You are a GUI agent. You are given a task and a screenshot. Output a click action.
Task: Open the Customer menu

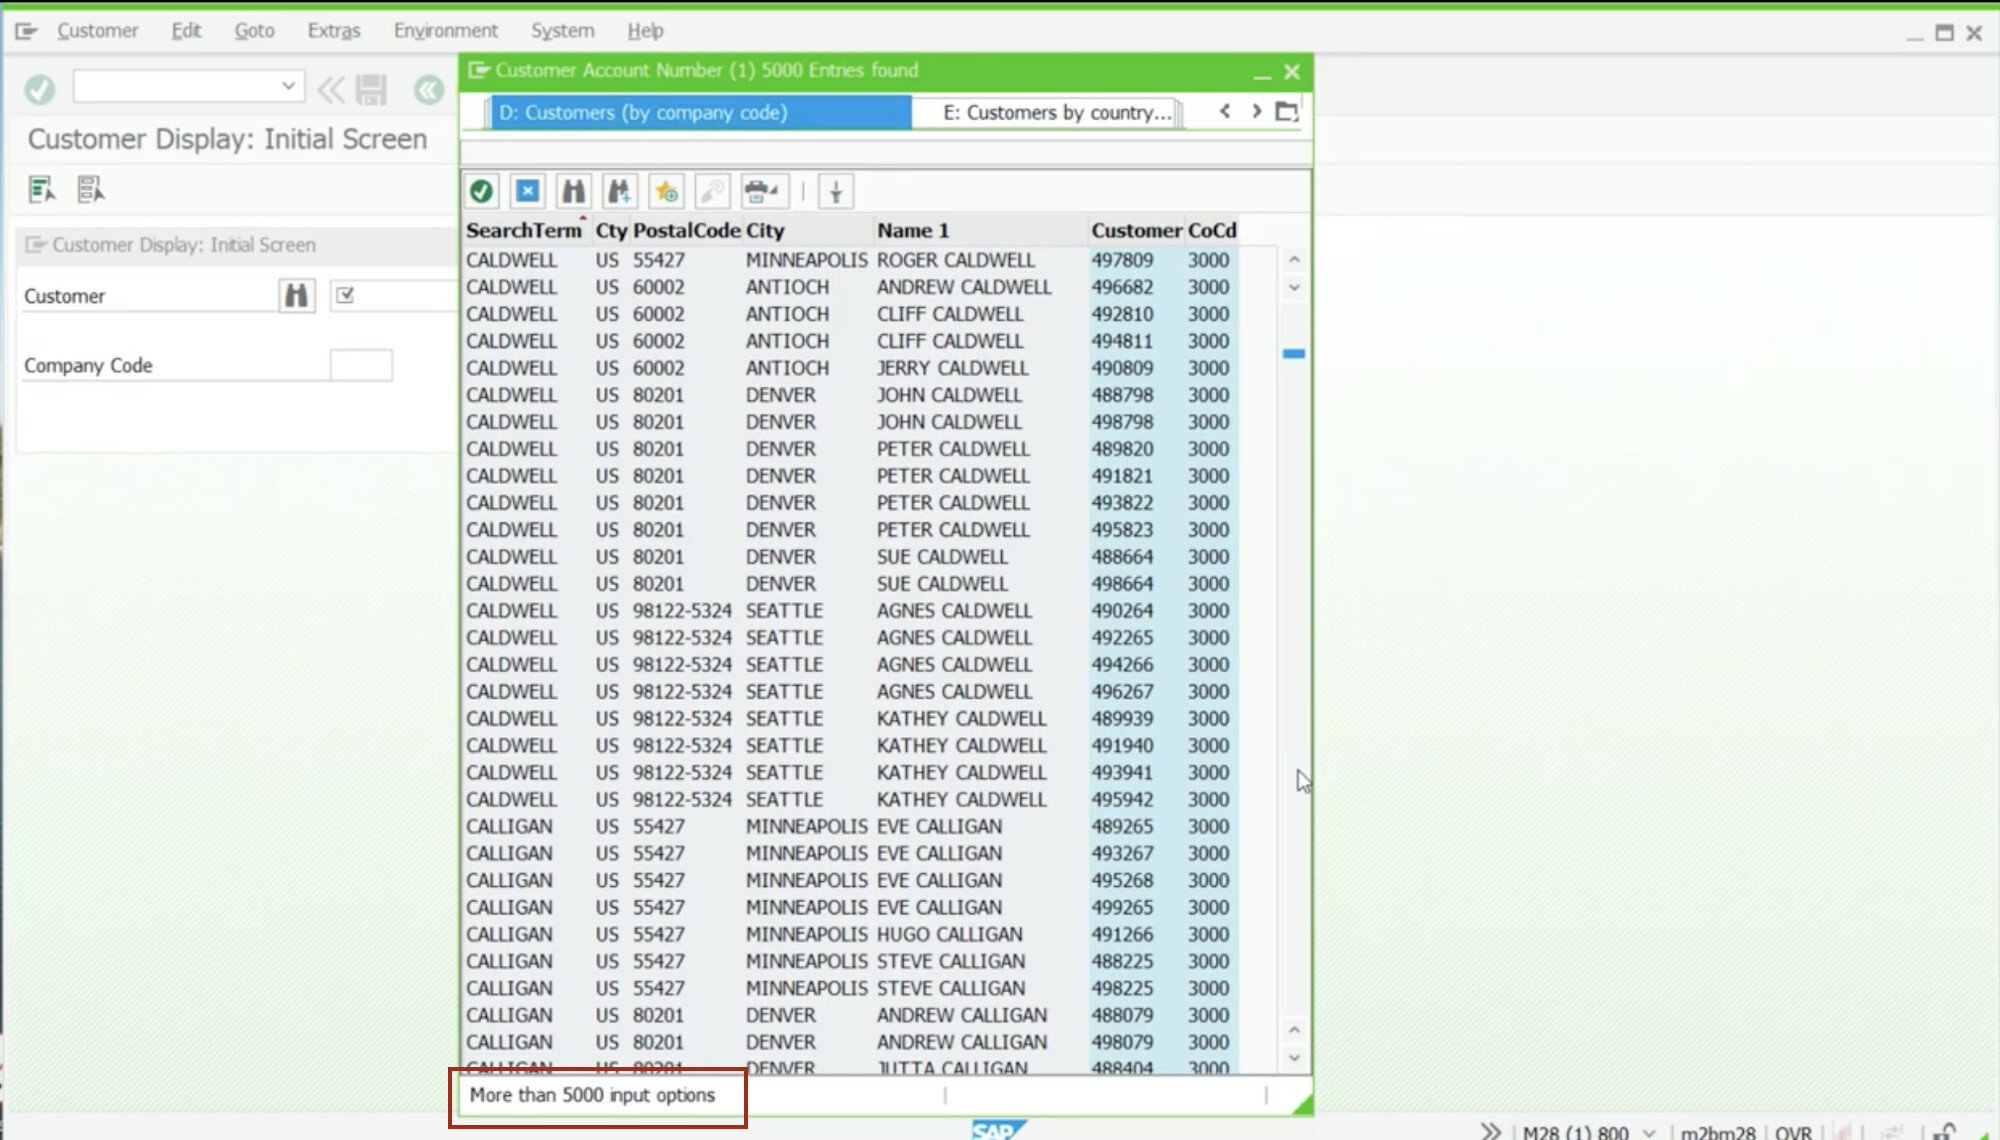tap(98, 31)
